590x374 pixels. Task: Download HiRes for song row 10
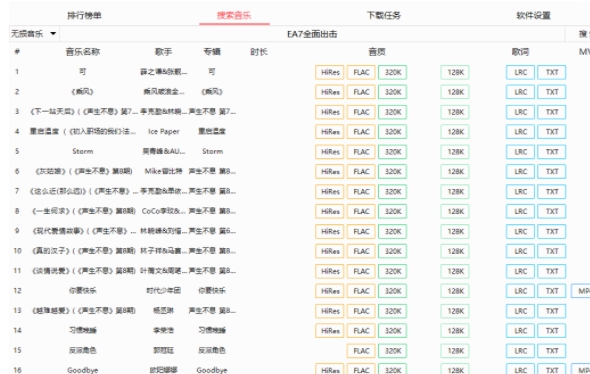pos(330,251)
